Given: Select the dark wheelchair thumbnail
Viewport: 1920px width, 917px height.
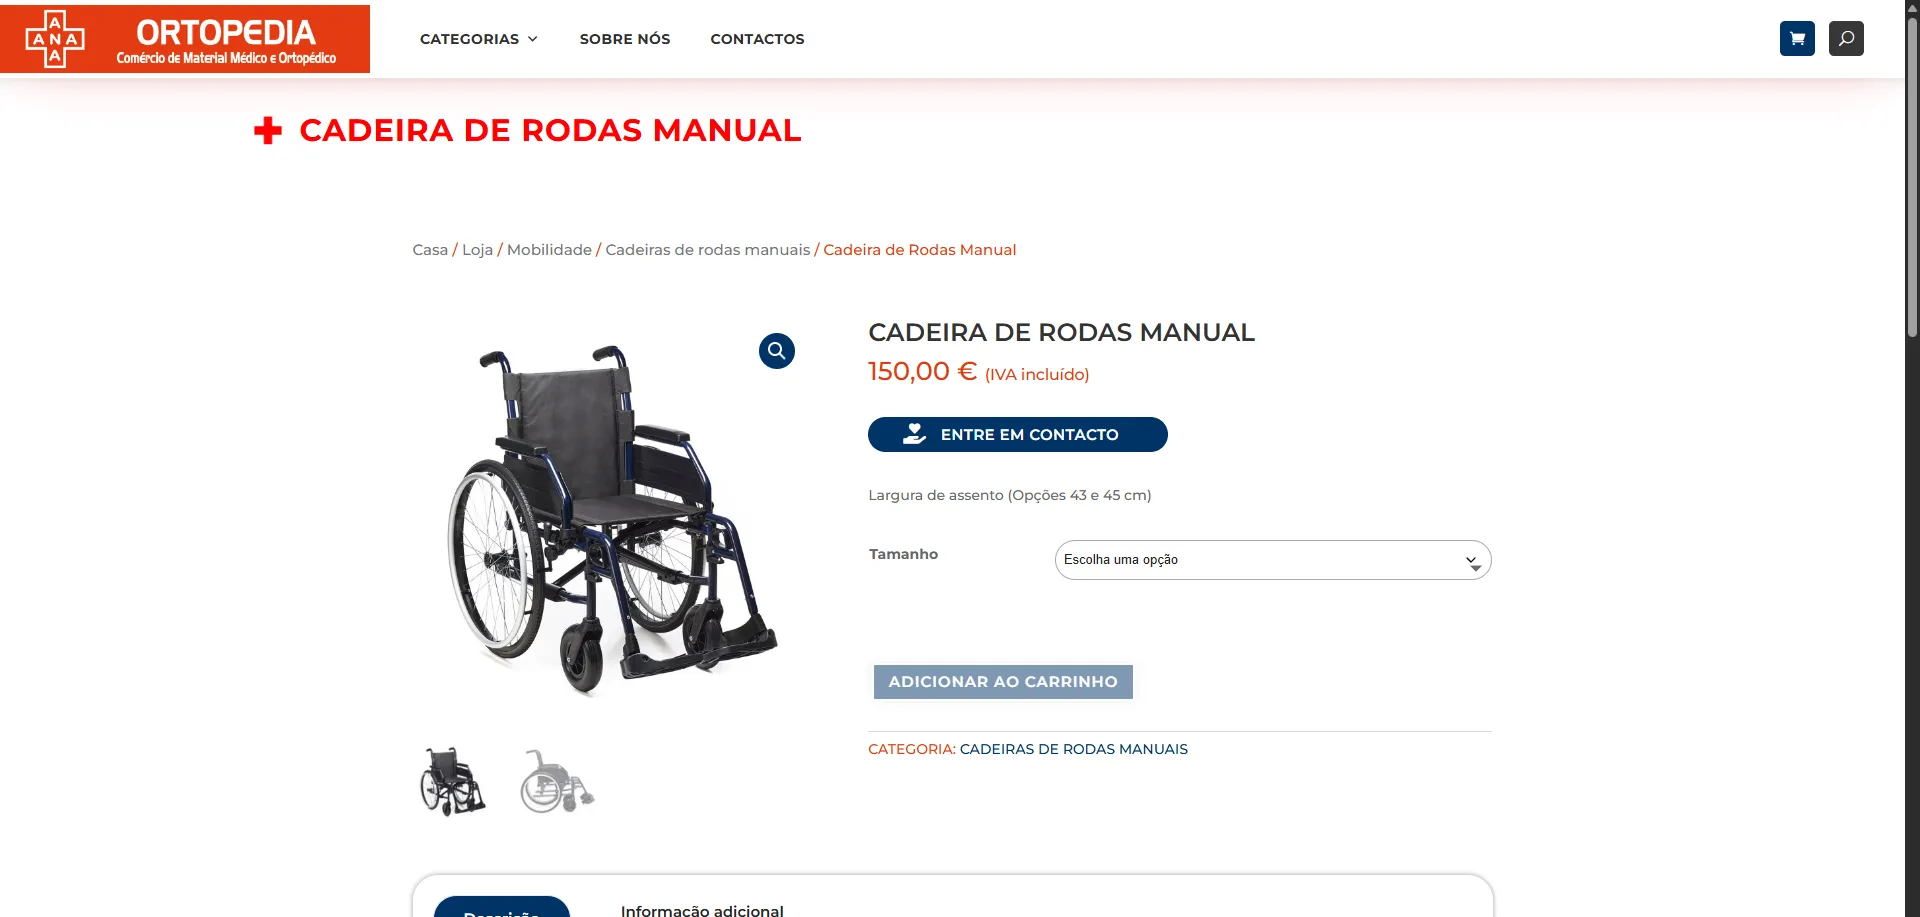Looking at the screenshot, I should pyautogui.click(x=453, y=781).
